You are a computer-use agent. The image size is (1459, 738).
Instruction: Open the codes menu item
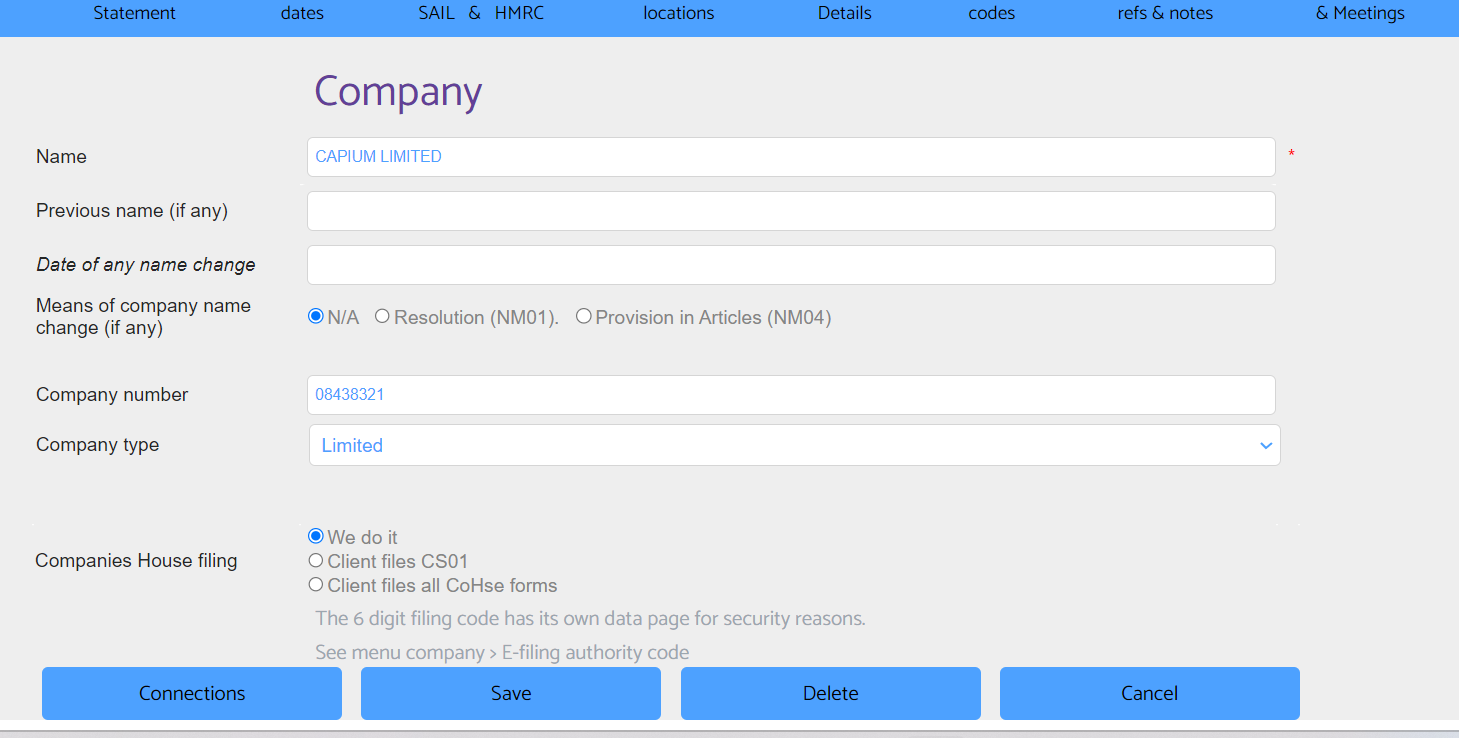pyautogui.click(x=992, y=13)
